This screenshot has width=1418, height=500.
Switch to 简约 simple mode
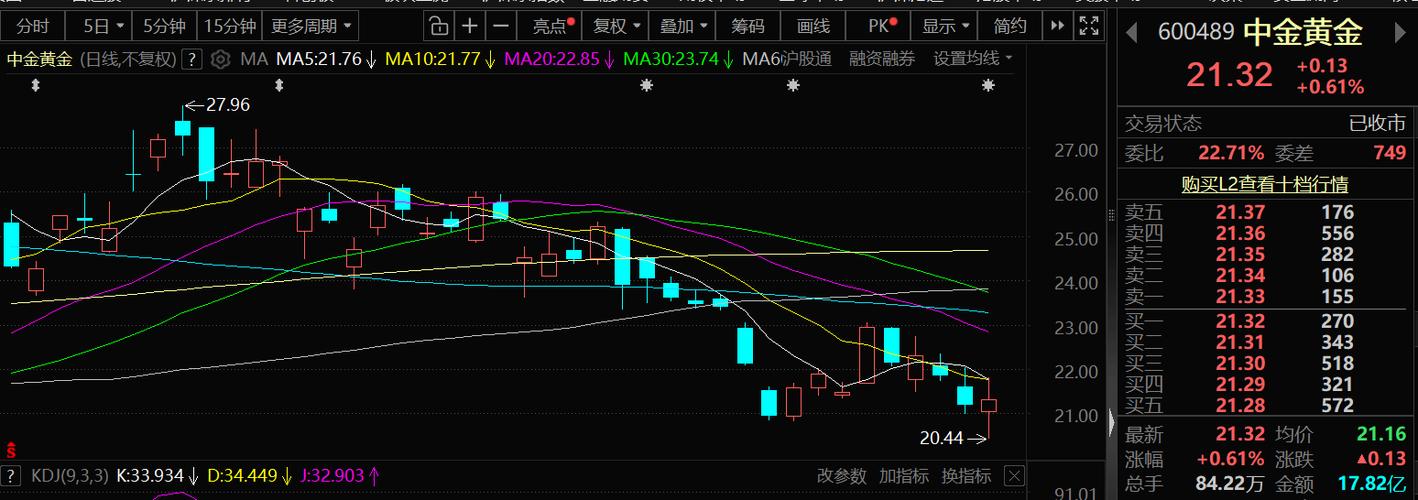tap(1009, 26)
